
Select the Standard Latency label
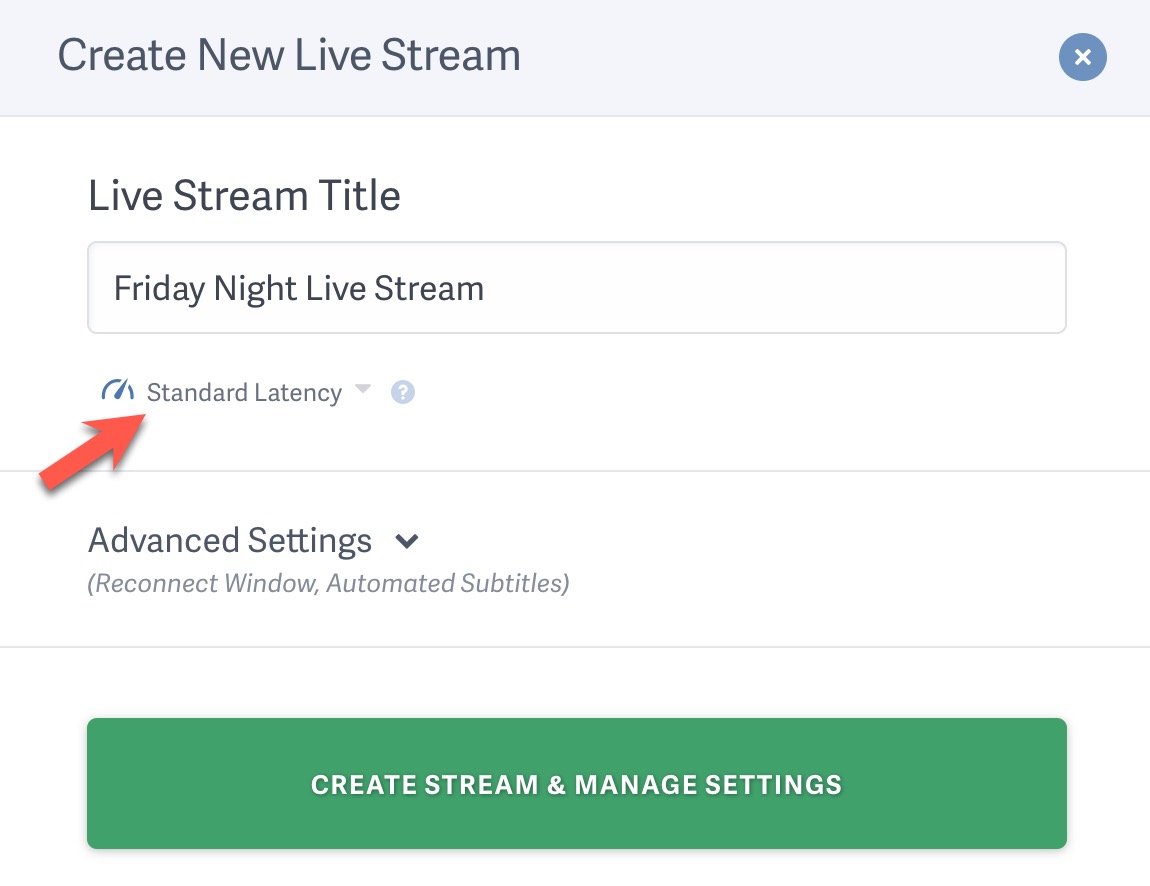(x=244, y=392)
